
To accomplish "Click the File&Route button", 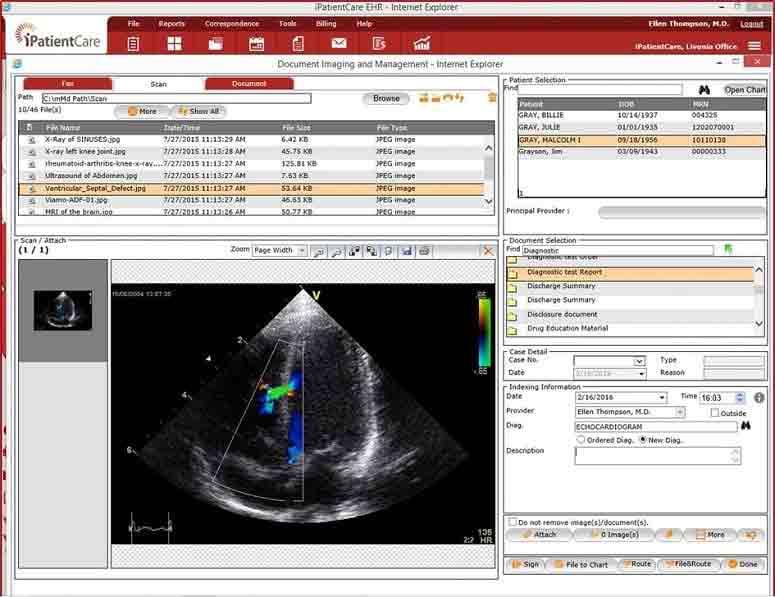I will point(688,564).
